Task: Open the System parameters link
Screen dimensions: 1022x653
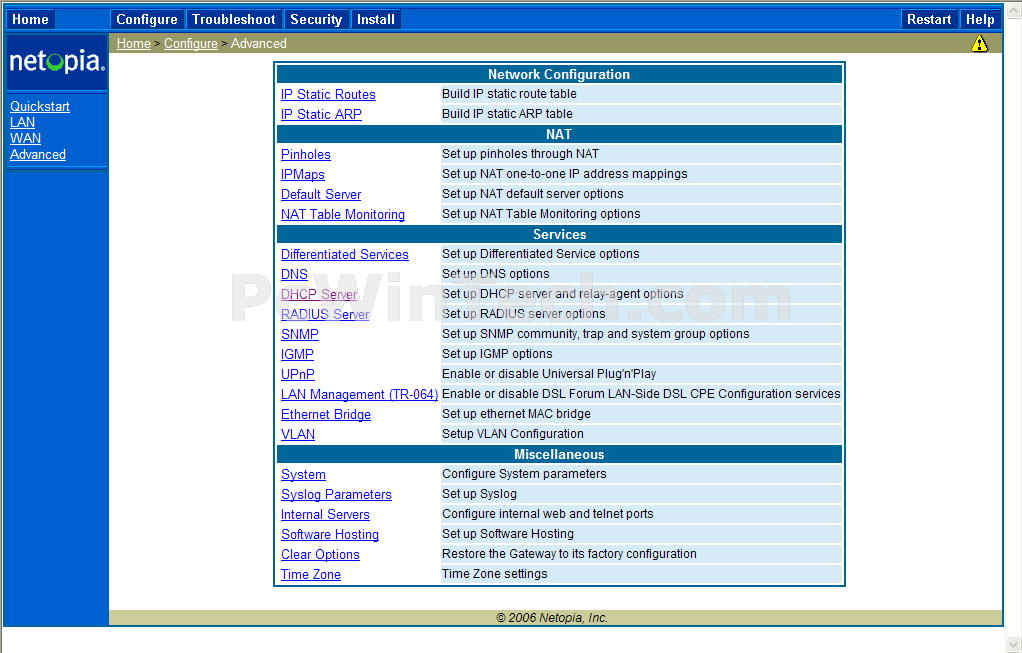Action: (x=303, y=475)
